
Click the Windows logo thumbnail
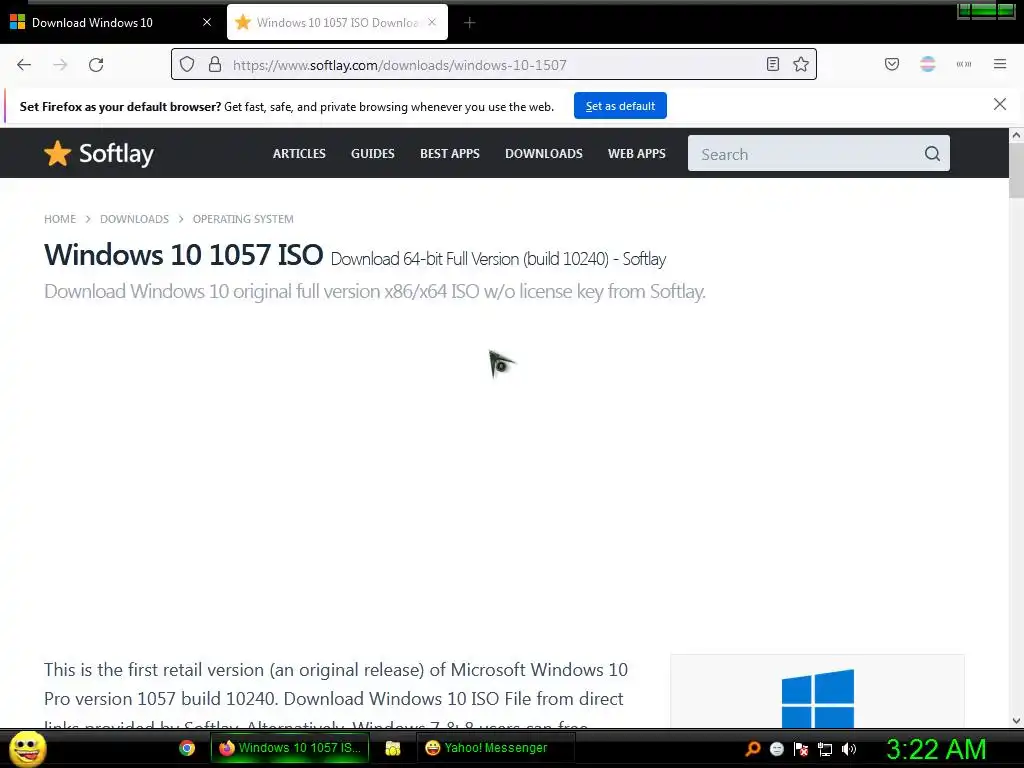pos(818,697)
